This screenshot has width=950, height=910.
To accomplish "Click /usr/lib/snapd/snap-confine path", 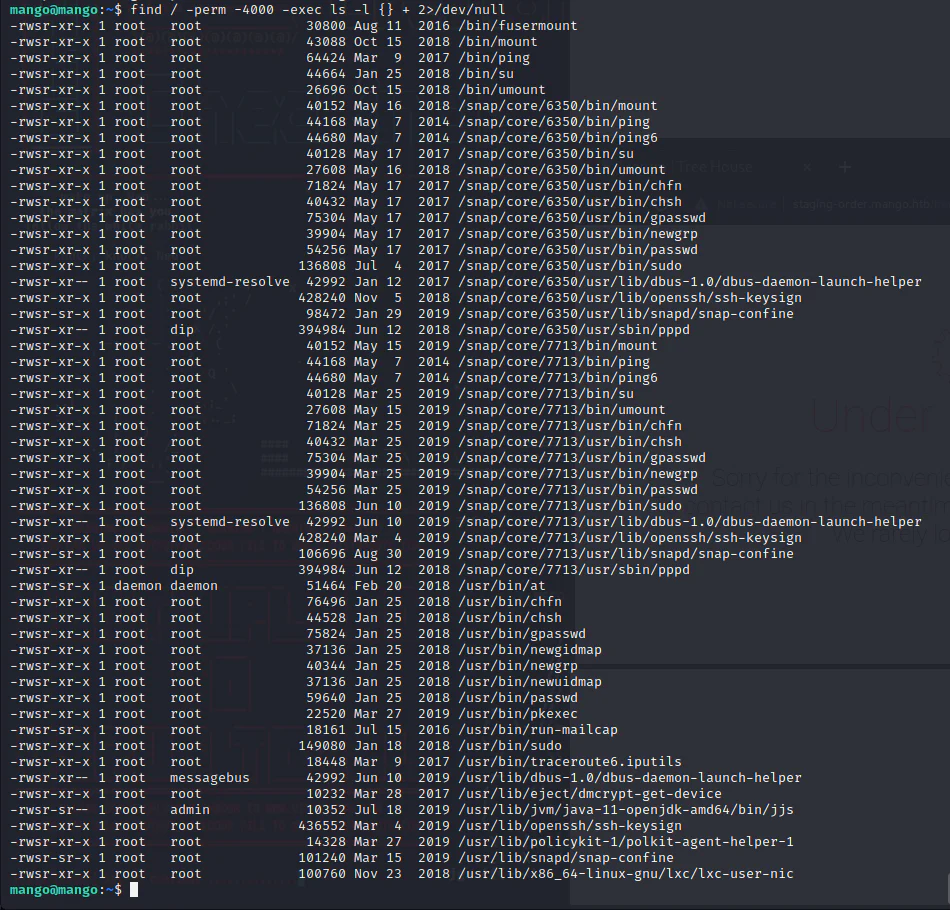I will click(x=566, y=858).
